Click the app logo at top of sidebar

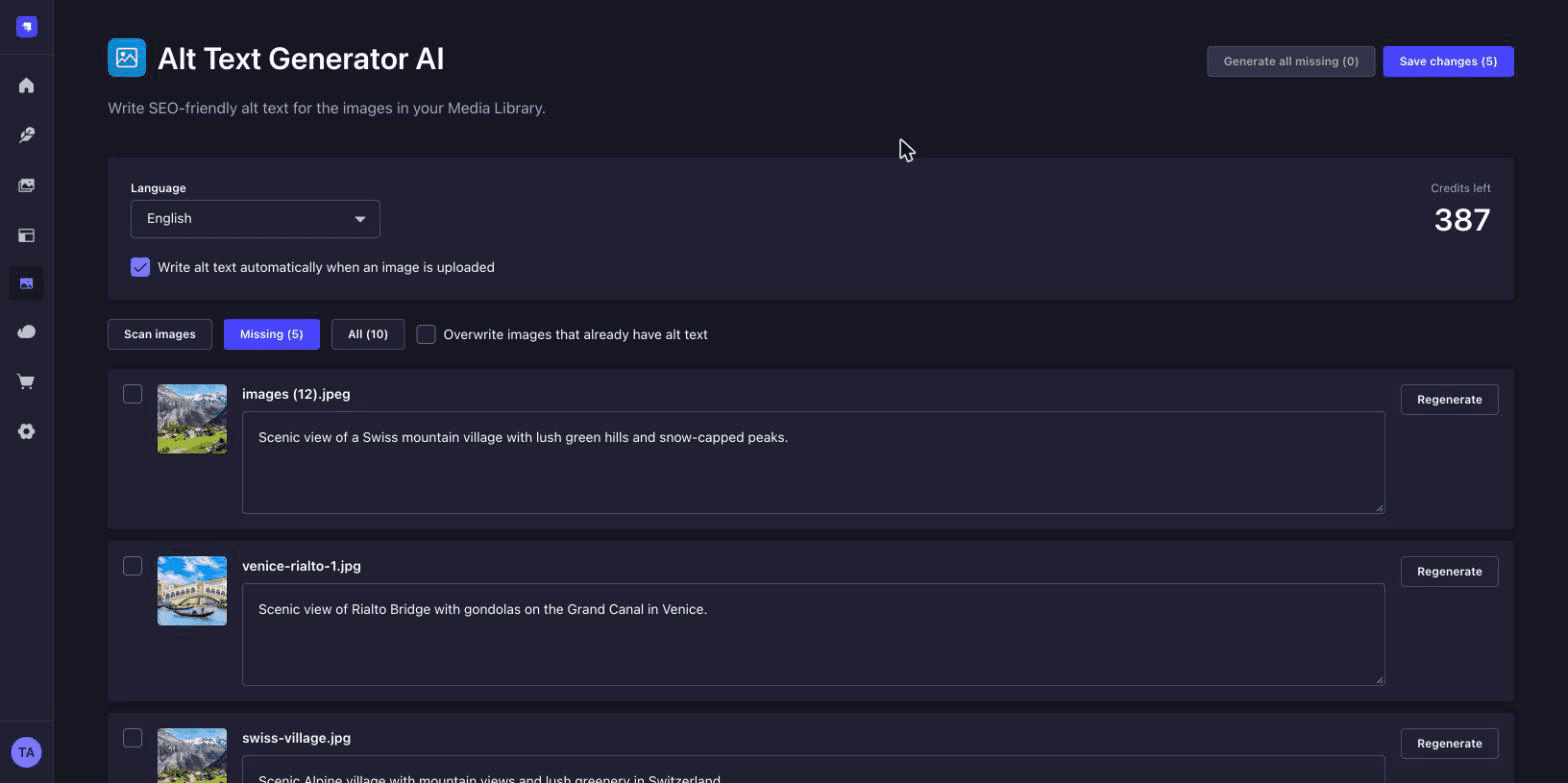tap(27, 27)
